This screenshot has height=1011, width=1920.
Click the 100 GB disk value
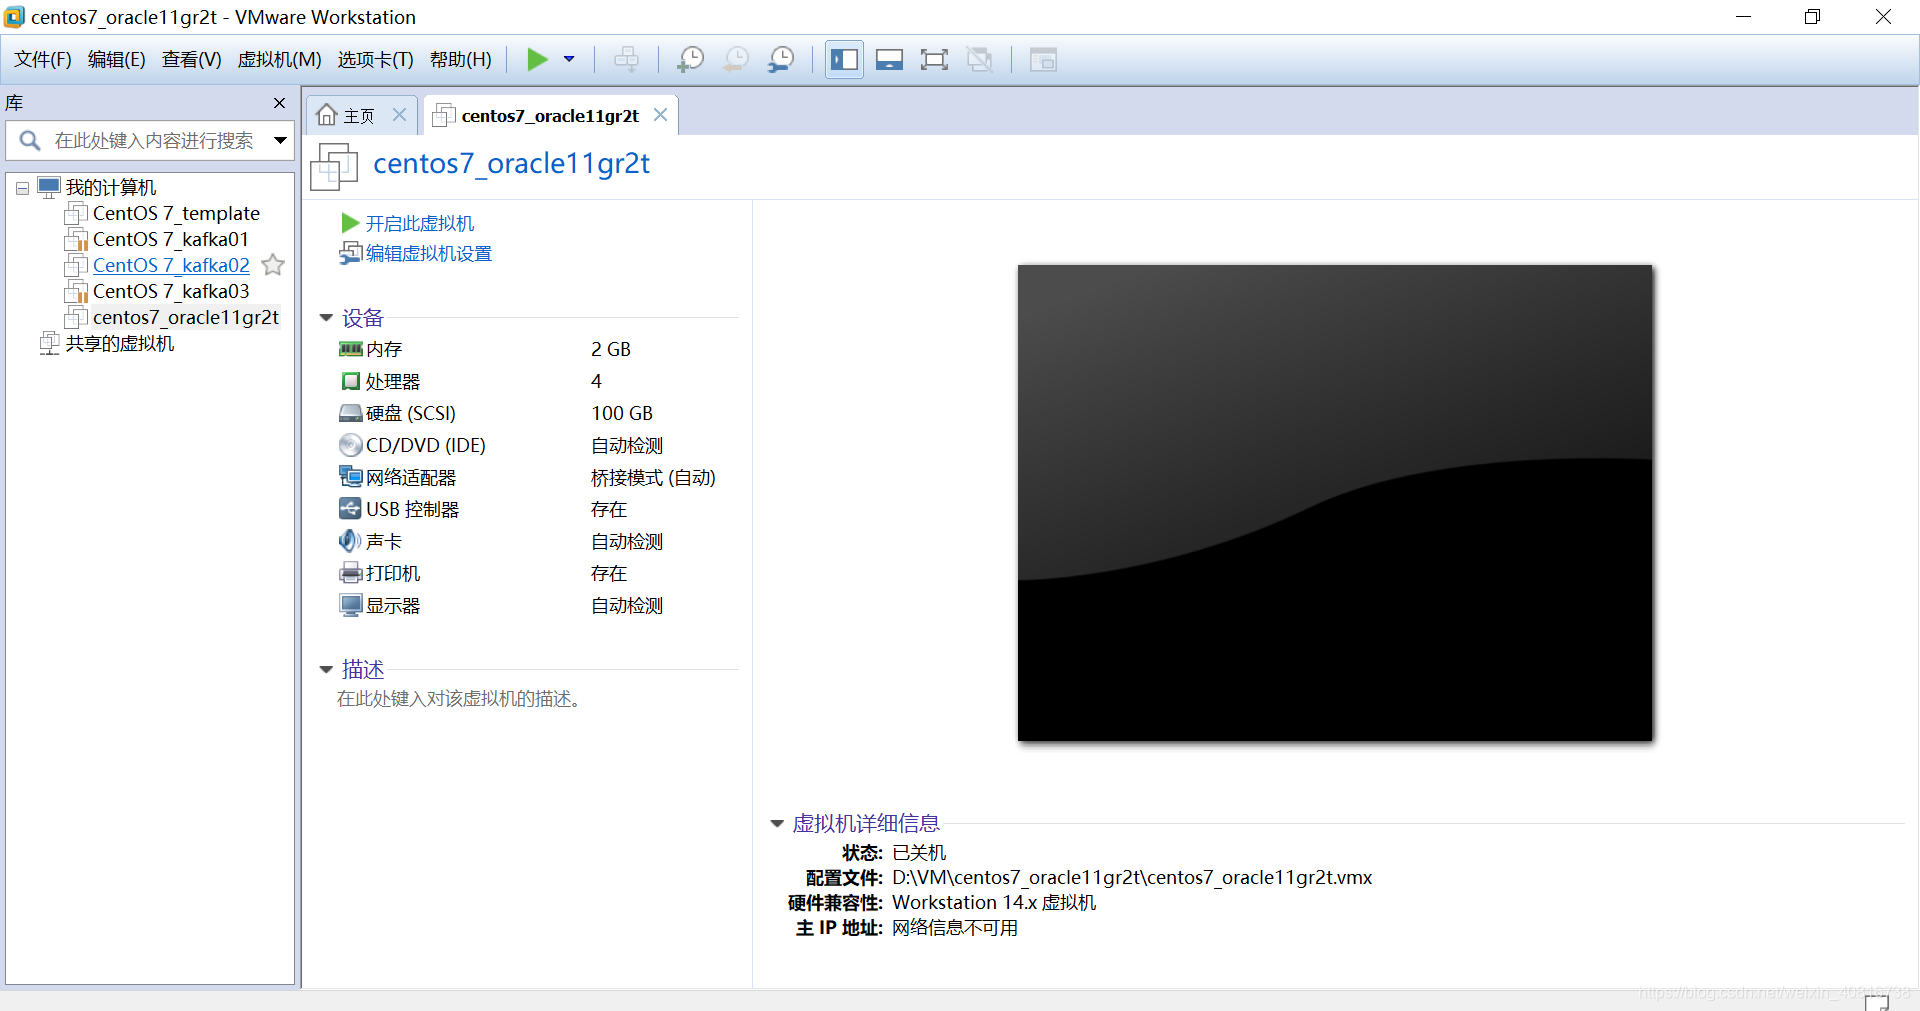622,413
